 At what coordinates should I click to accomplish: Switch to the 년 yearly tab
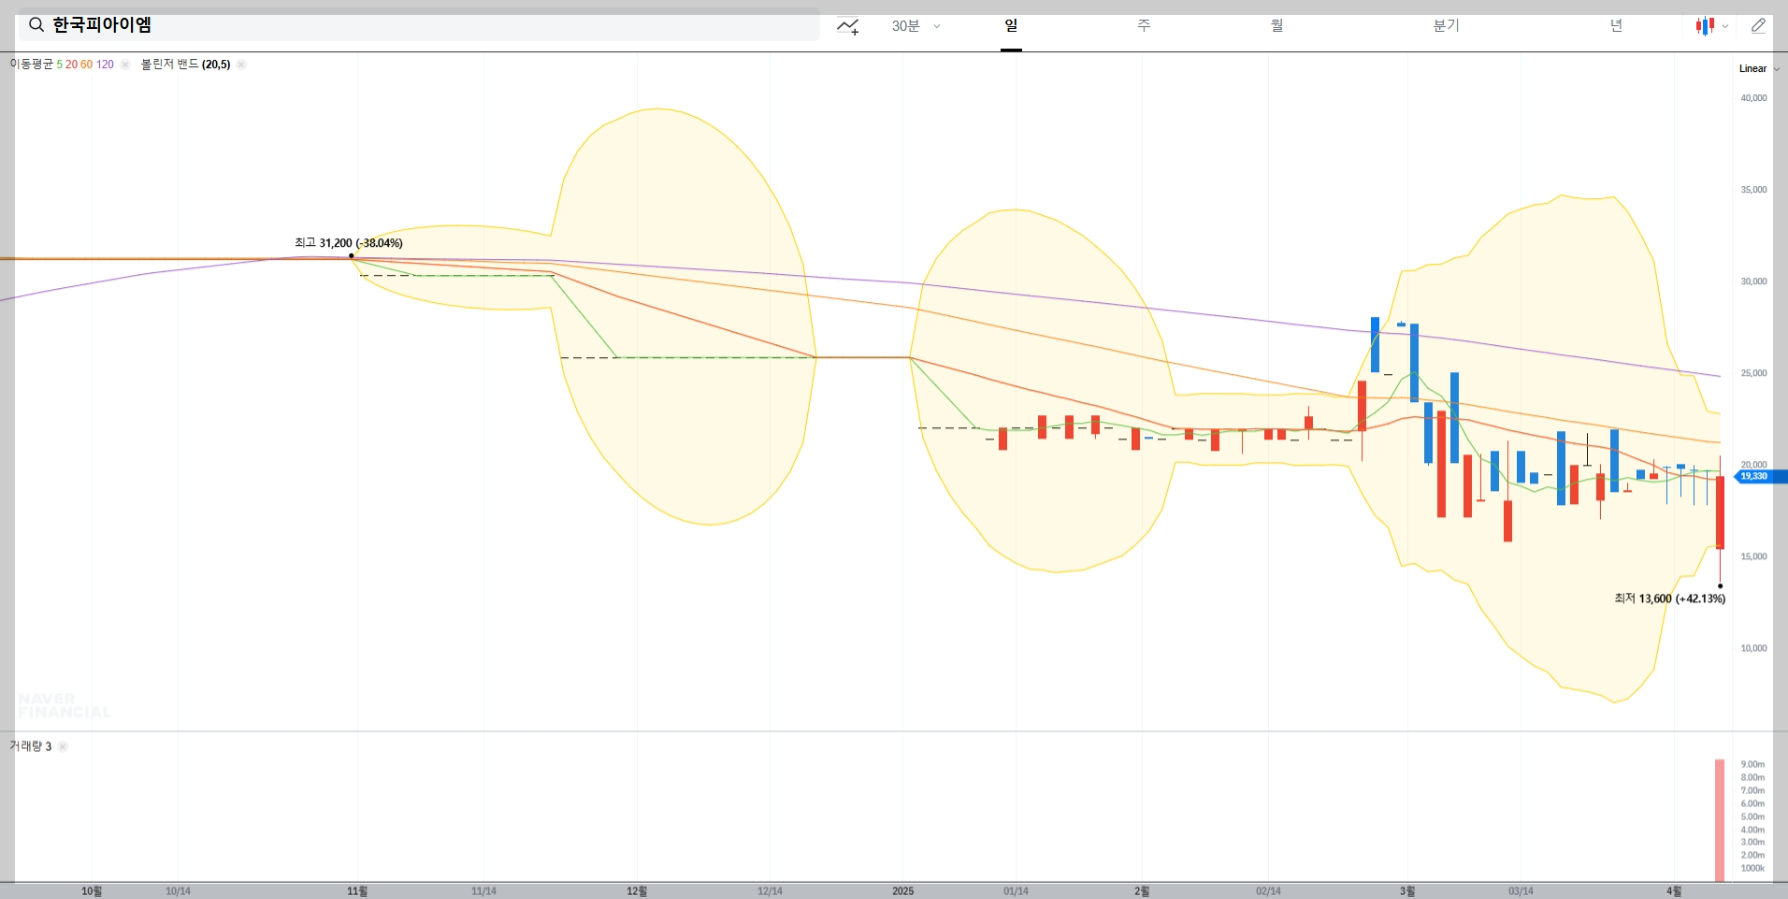click(1616, 26)
